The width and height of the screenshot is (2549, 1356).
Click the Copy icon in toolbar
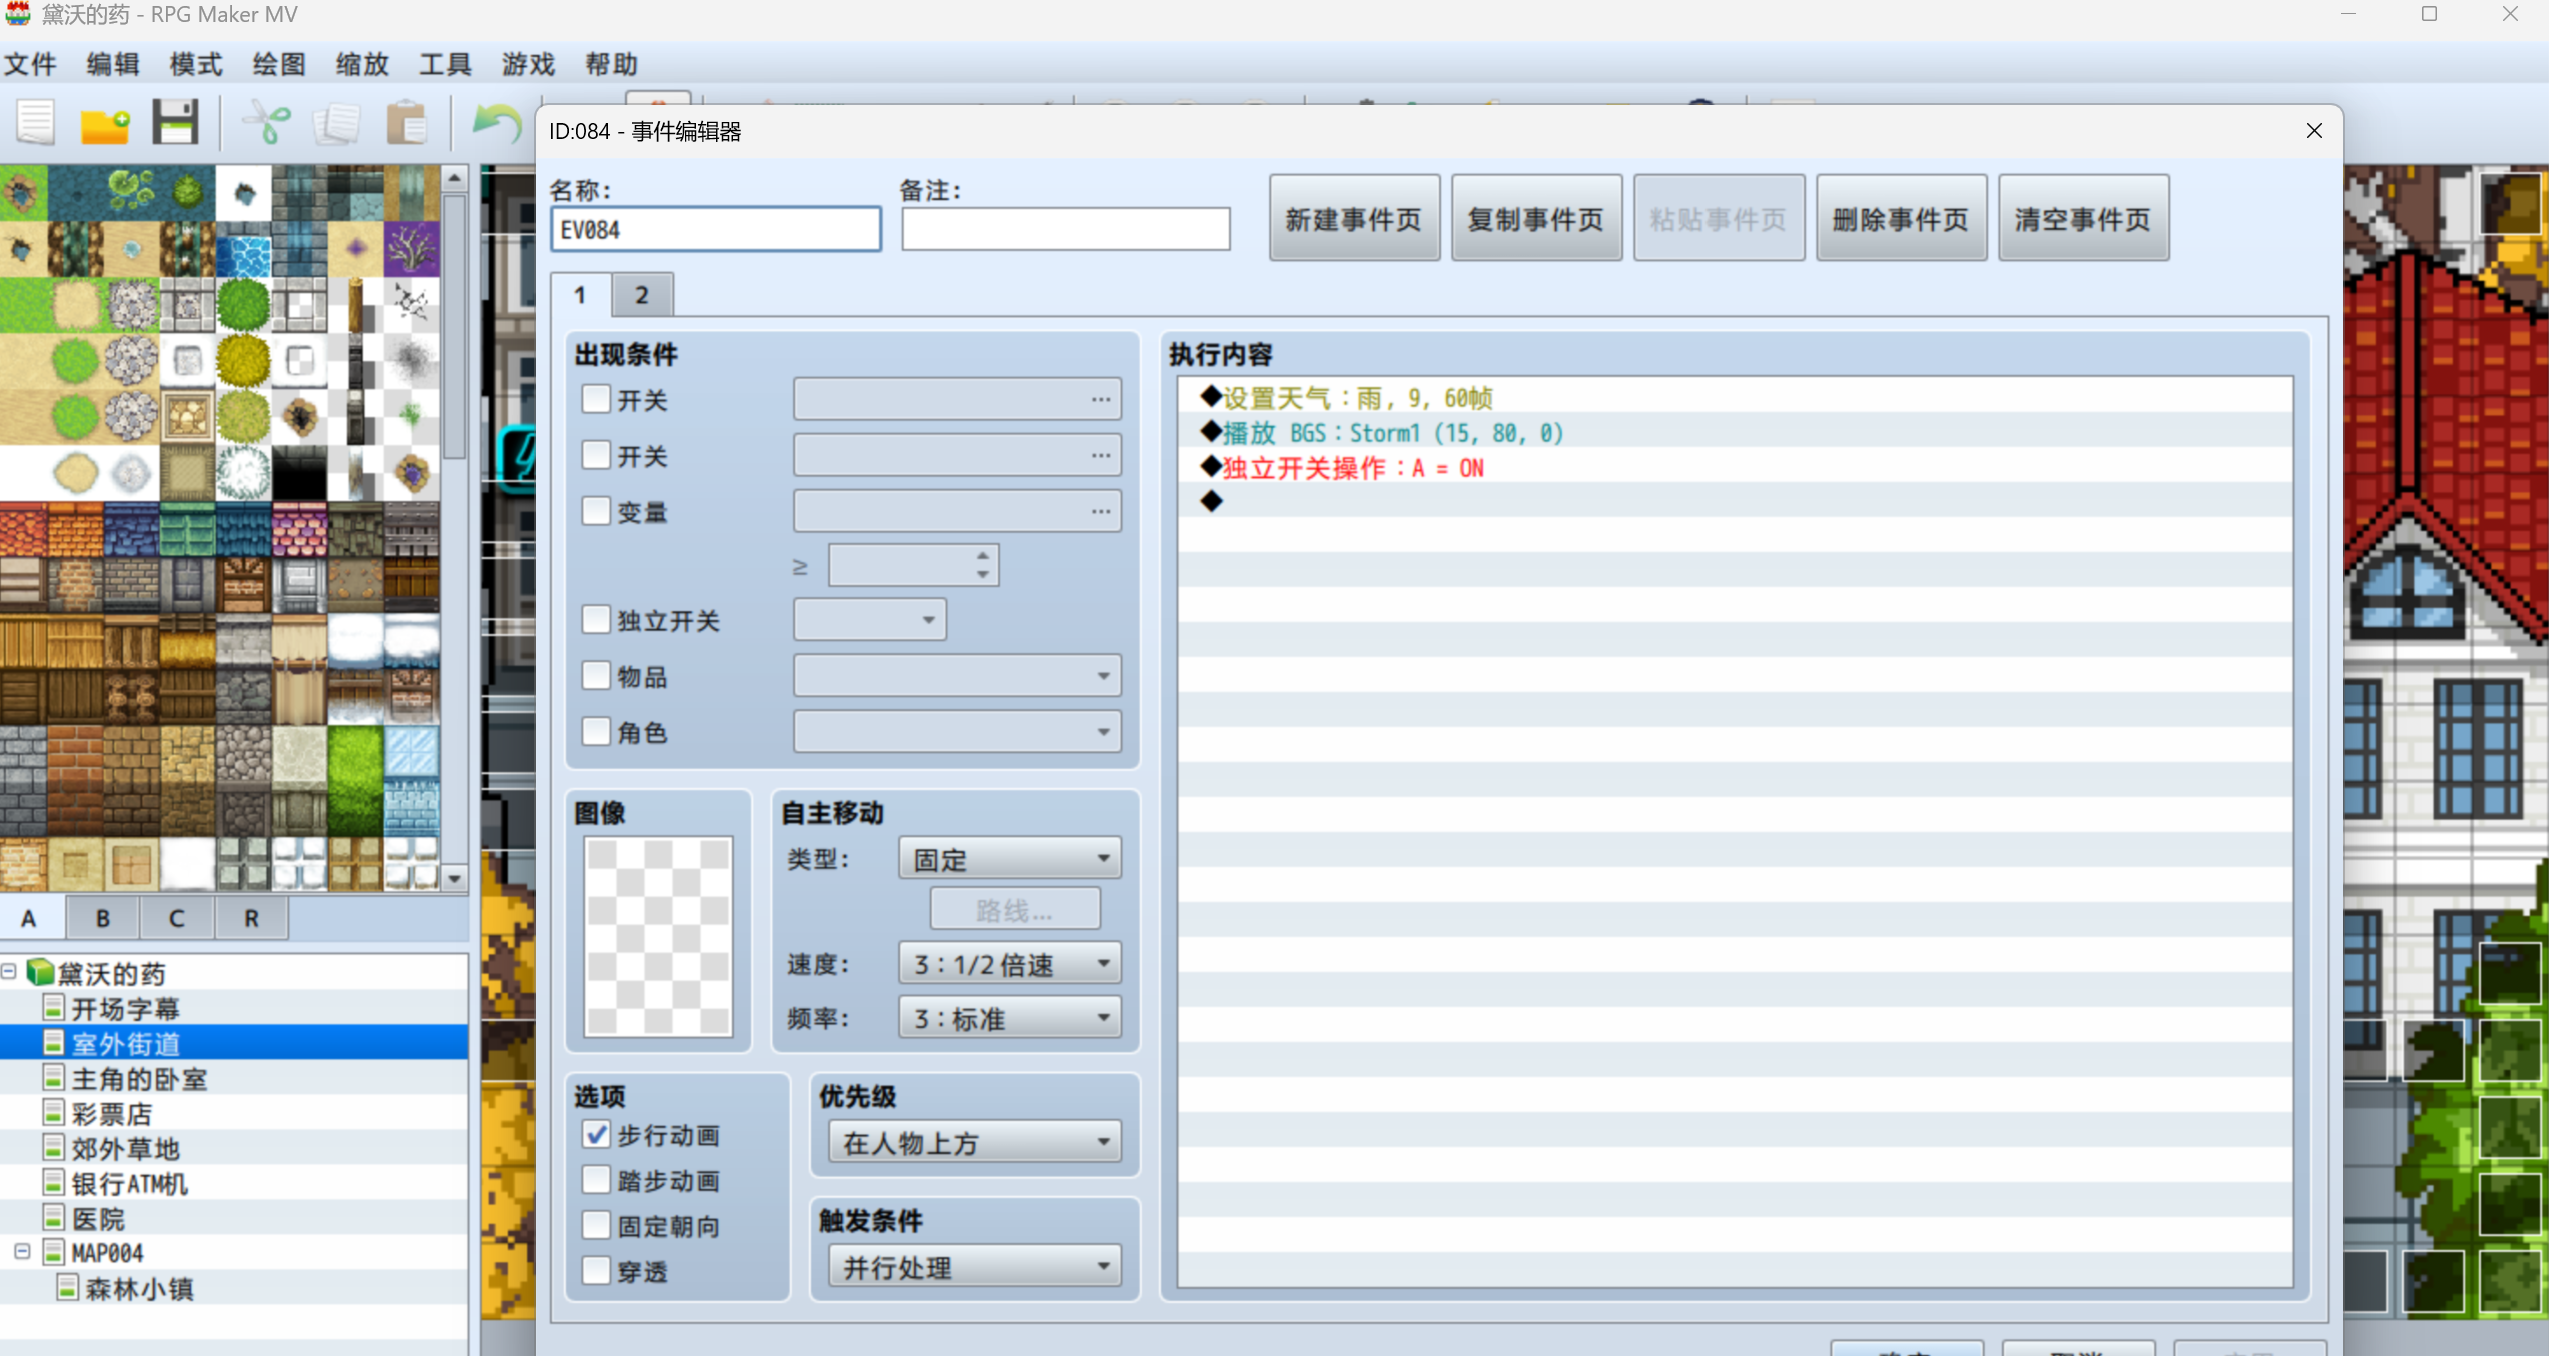tap(337, 125)
